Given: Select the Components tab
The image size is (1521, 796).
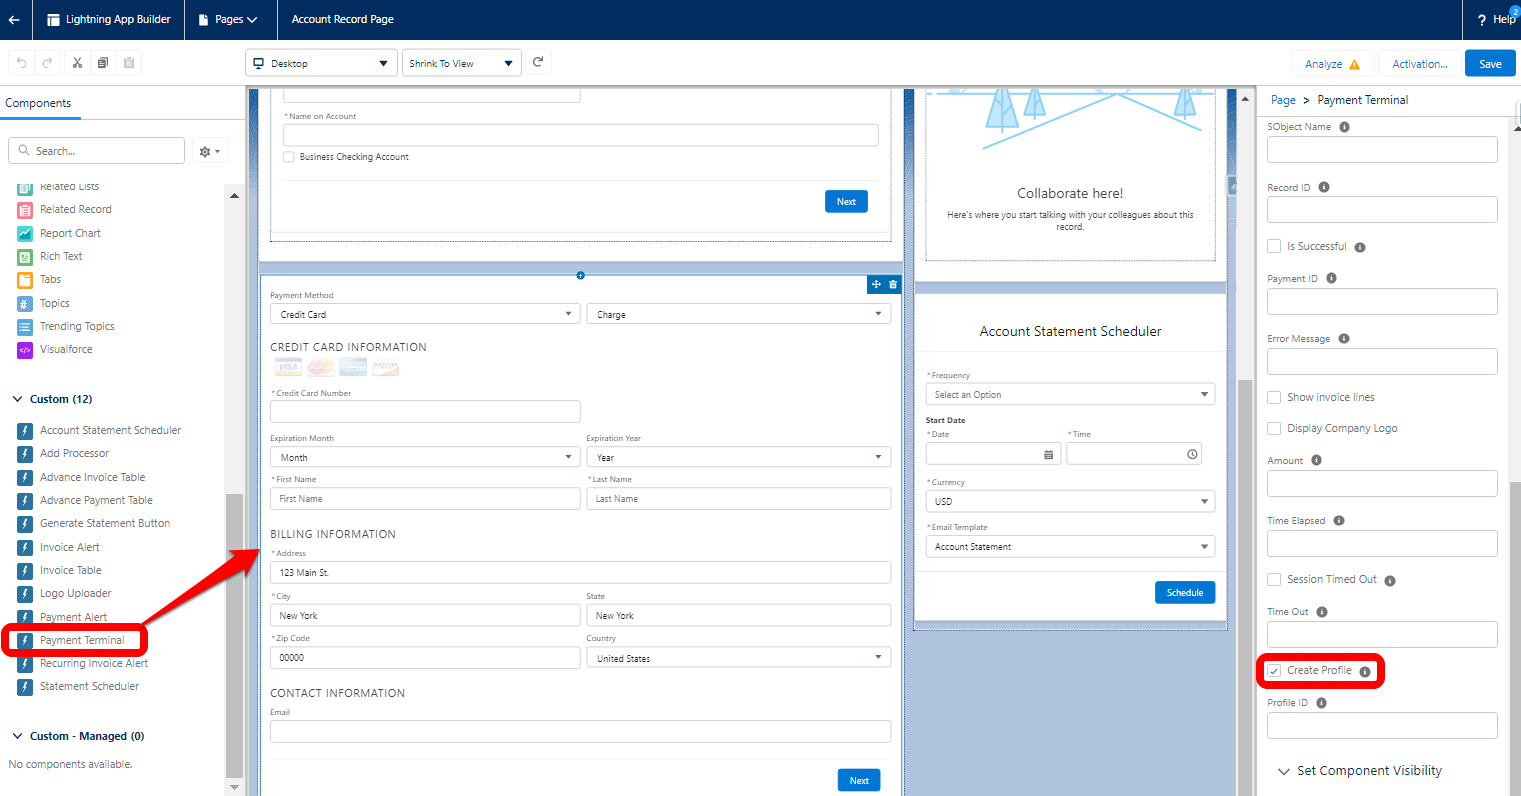Looking at the screenshot, I should coord(38,103).
